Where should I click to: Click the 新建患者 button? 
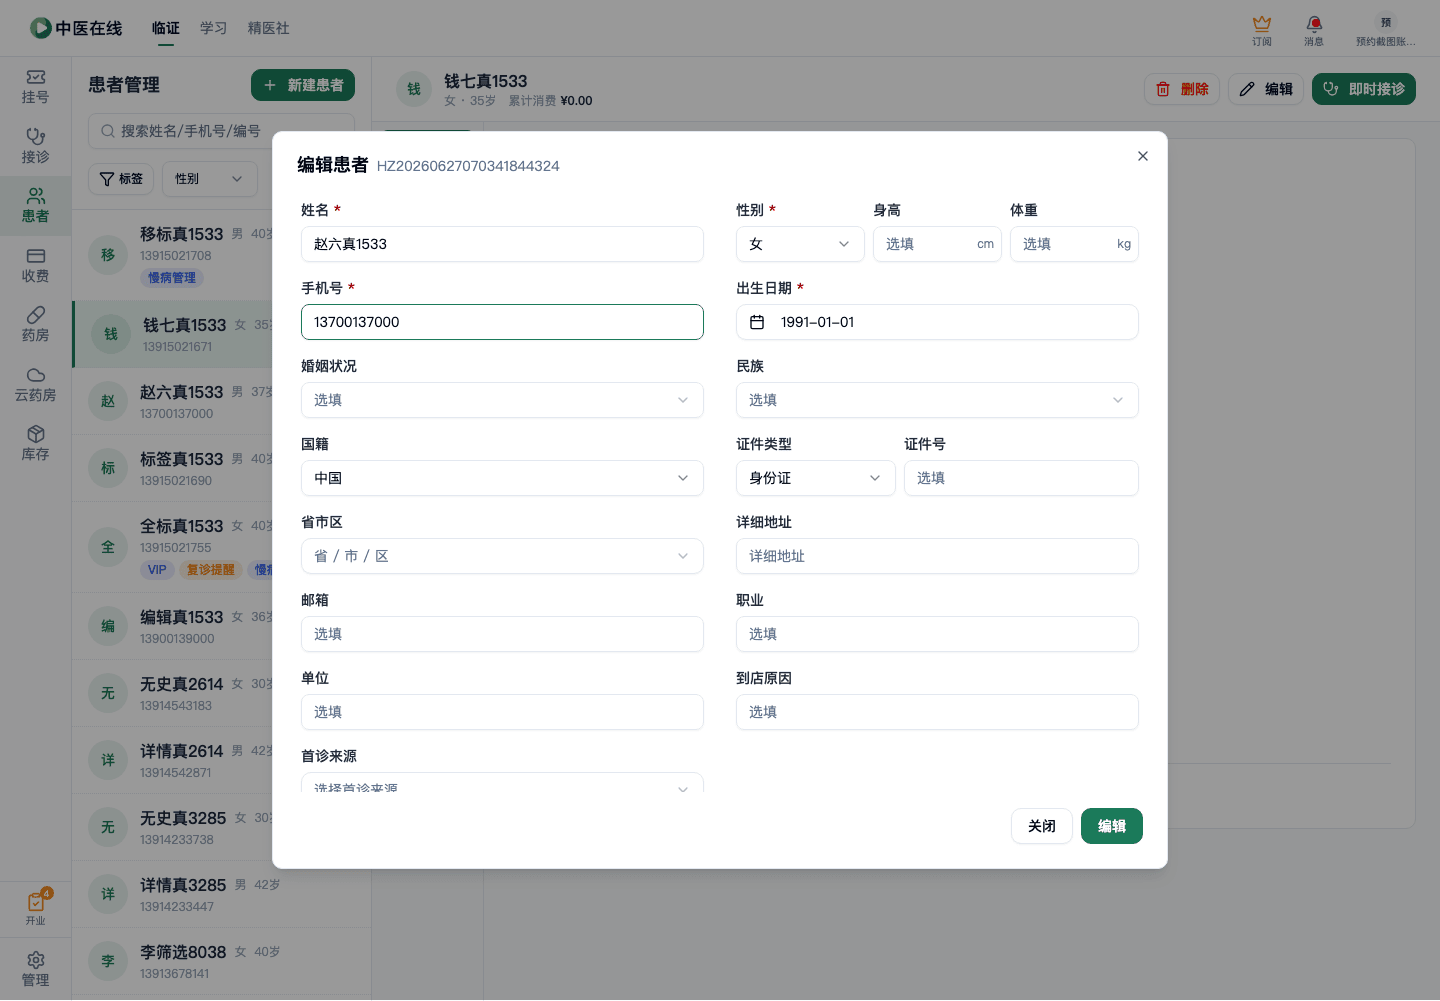303,85
